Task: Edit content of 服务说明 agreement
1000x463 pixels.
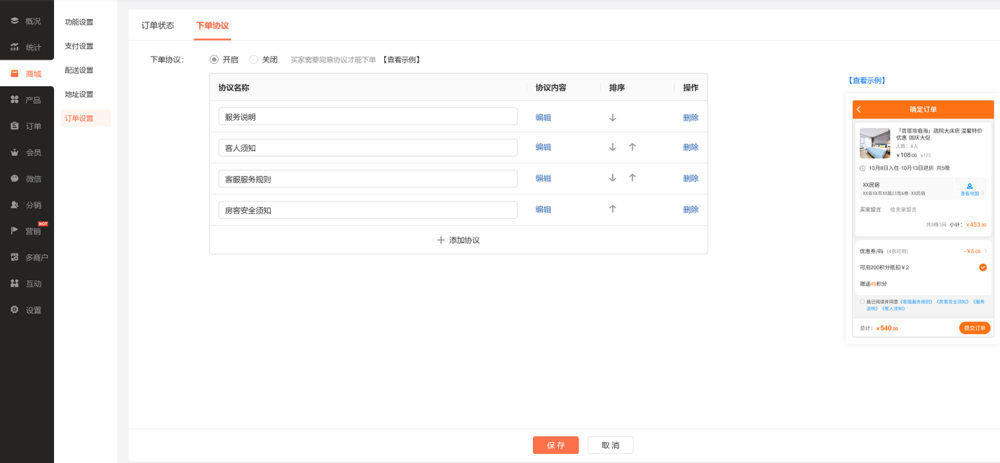Action: click(x=543, y=117)
